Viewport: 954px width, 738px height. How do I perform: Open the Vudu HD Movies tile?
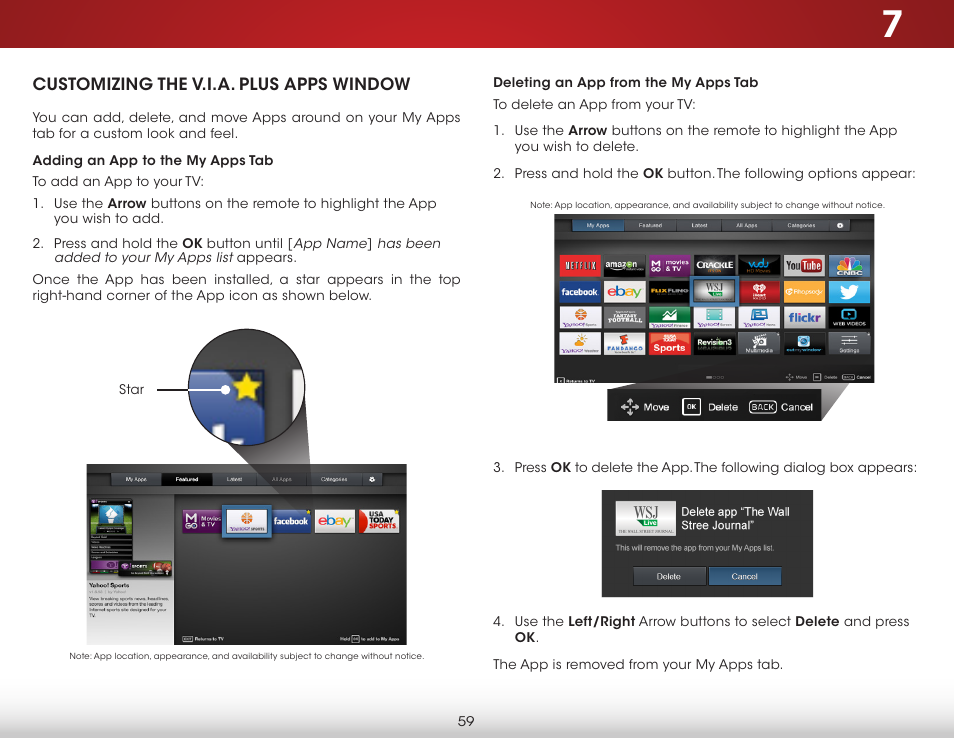759,266
